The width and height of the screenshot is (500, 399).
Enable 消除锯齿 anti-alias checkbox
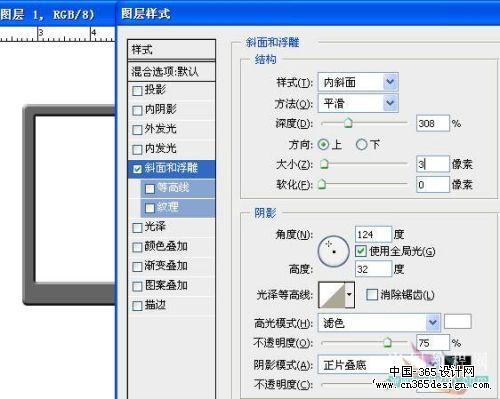coord(372,295)
